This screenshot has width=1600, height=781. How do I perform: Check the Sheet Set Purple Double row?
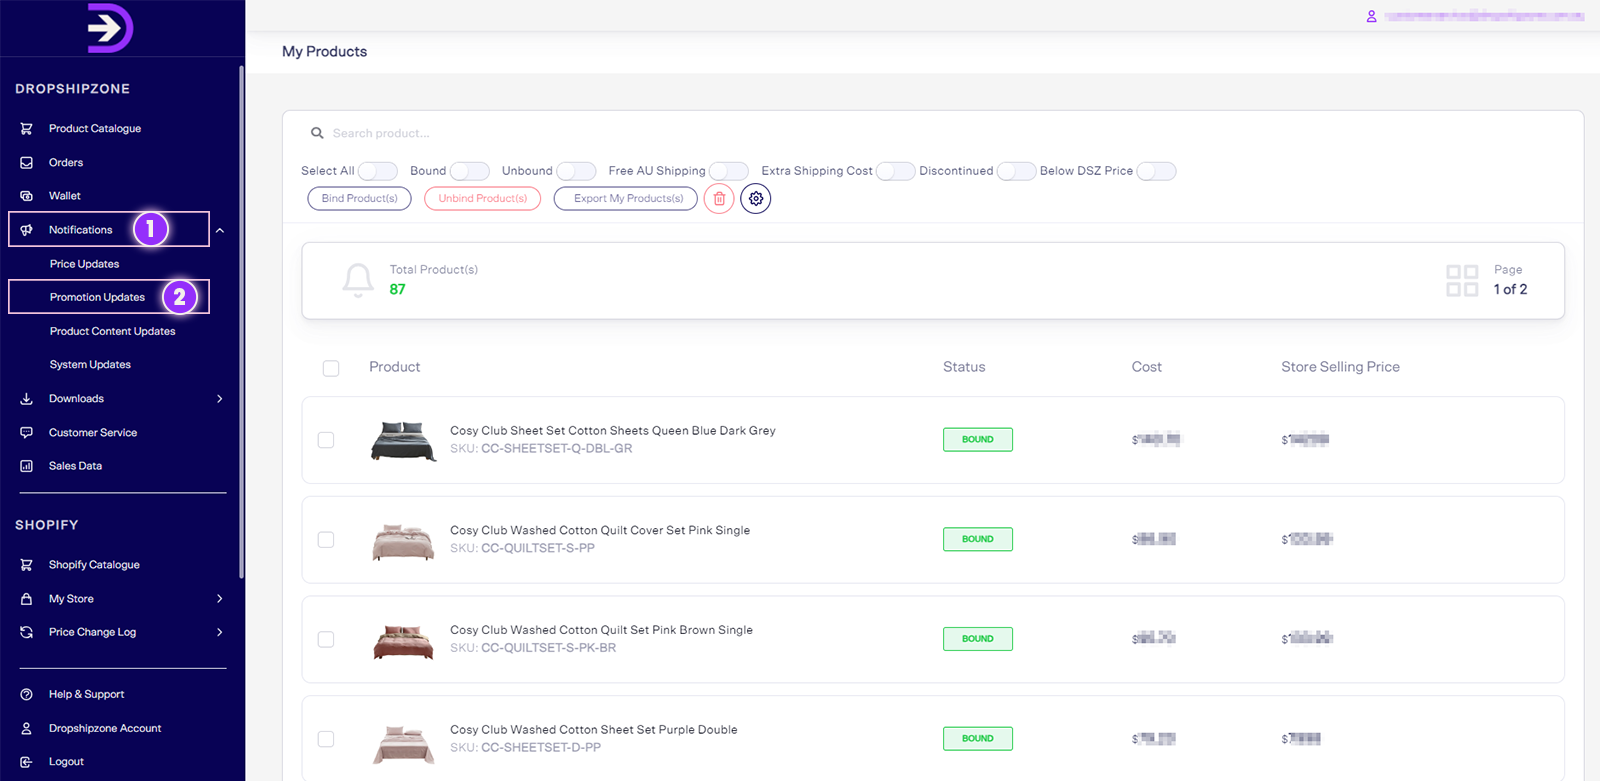click(x=326, y=739)
